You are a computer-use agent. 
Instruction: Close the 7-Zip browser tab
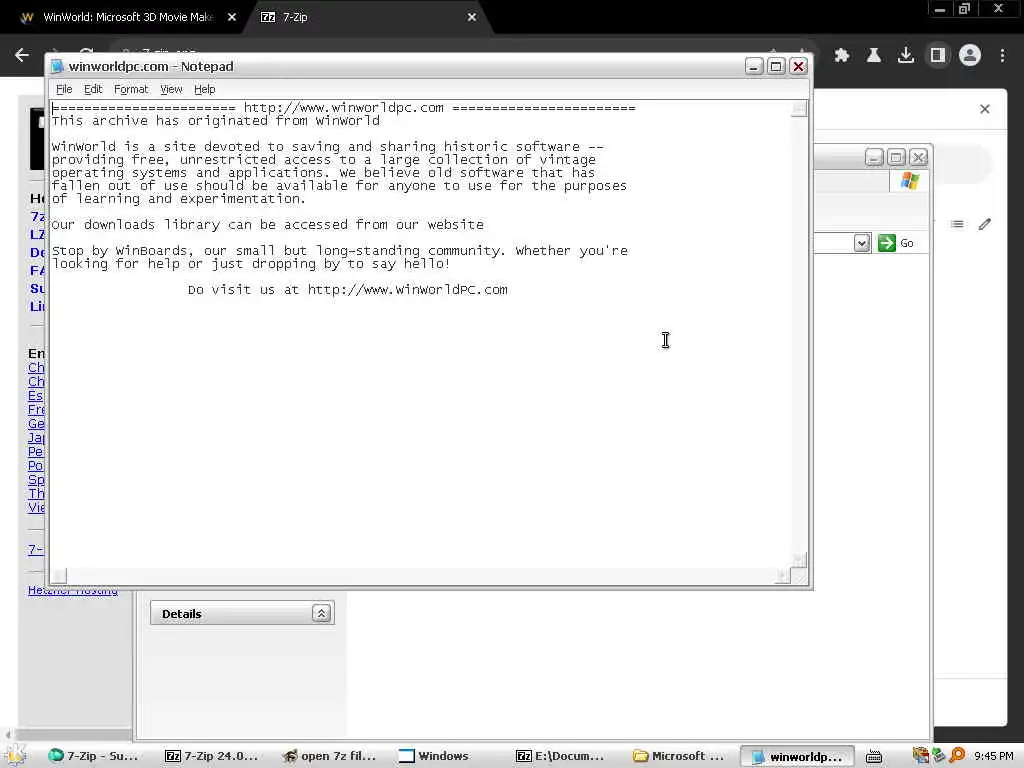click(472, 17)
